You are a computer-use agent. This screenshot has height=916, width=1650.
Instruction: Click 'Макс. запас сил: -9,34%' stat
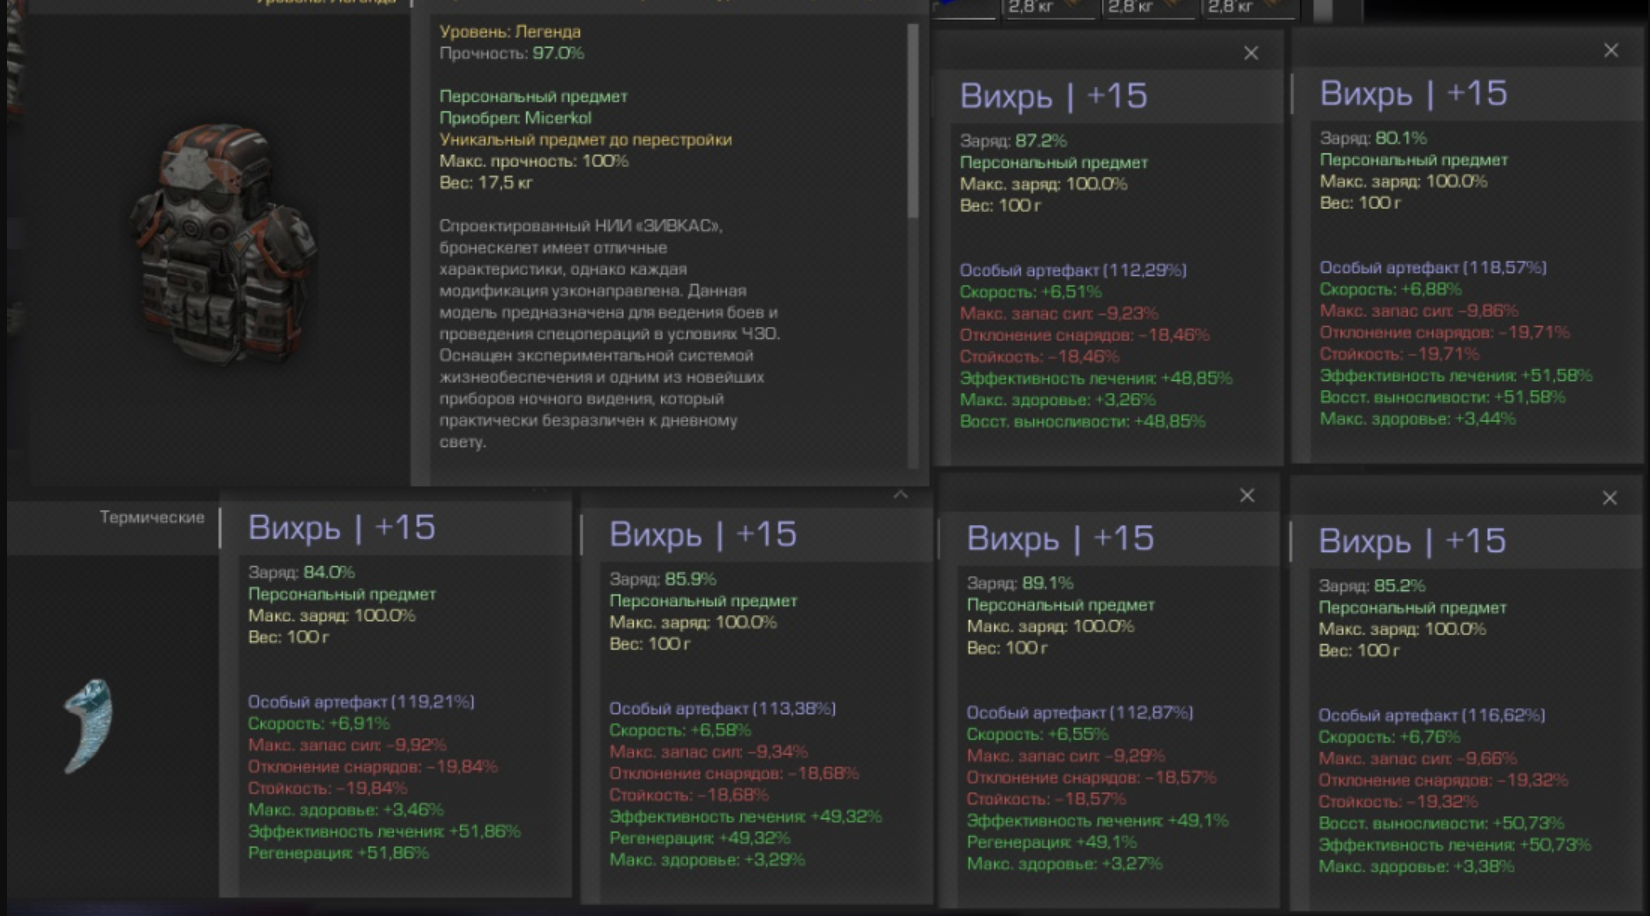point(708,752)
